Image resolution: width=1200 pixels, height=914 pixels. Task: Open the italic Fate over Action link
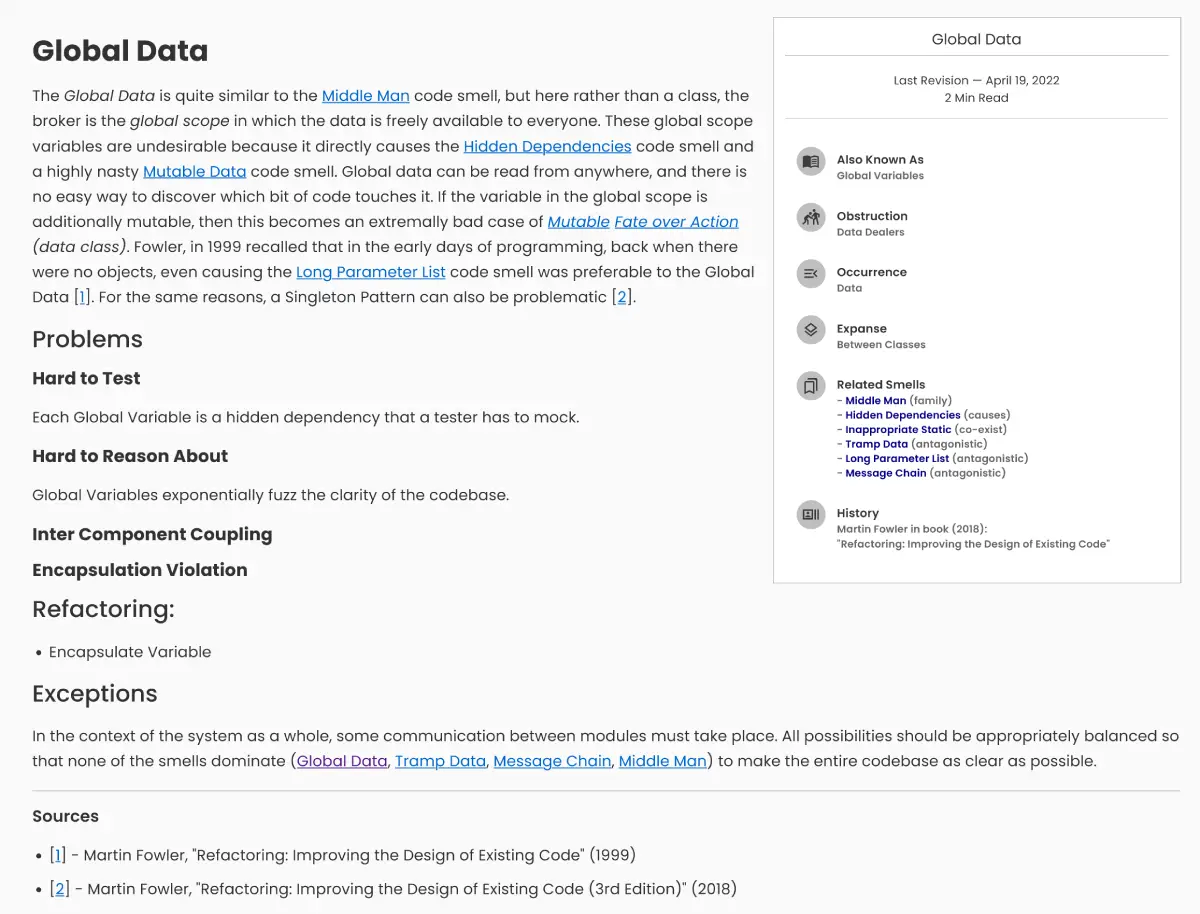676,222
